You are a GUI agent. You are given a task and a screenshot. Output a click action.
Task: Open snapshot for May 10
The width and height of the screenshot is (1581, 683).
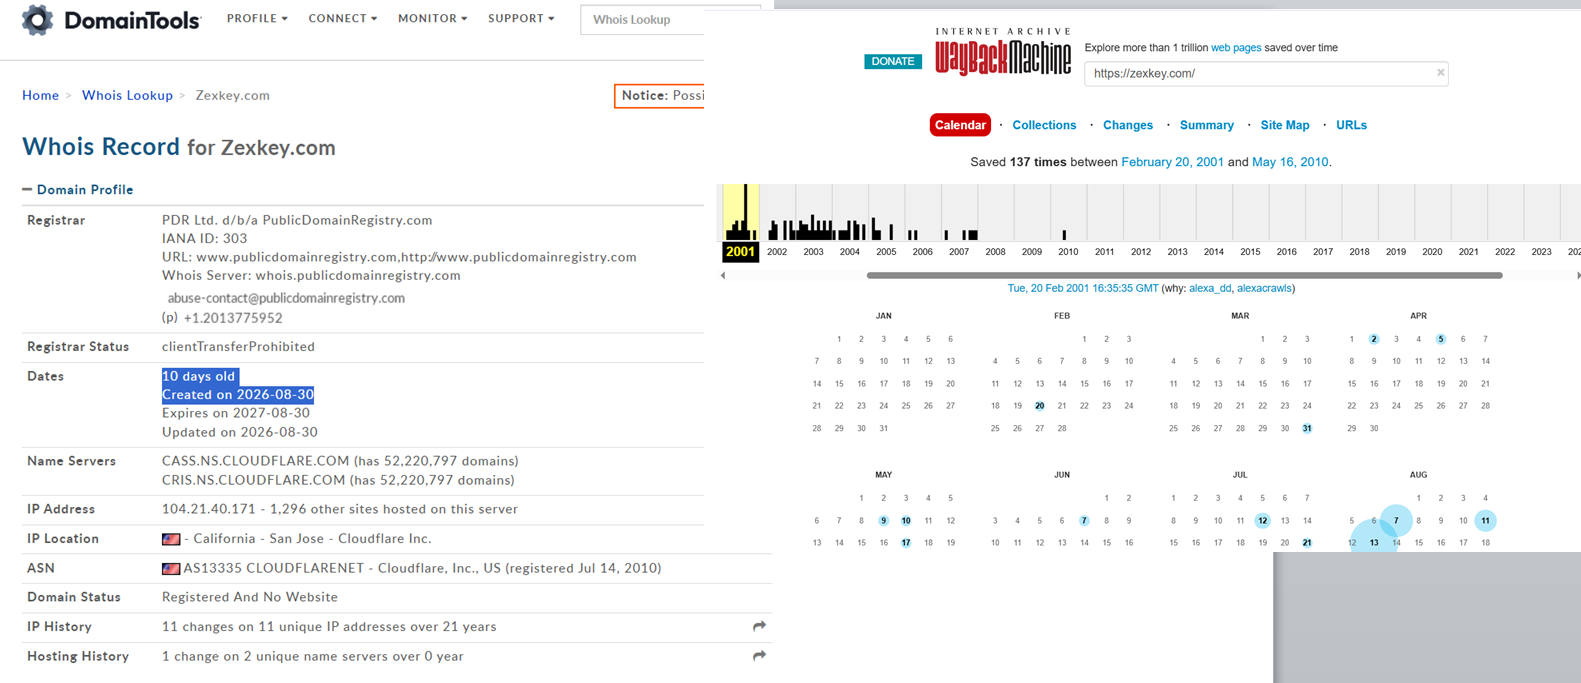906,521
